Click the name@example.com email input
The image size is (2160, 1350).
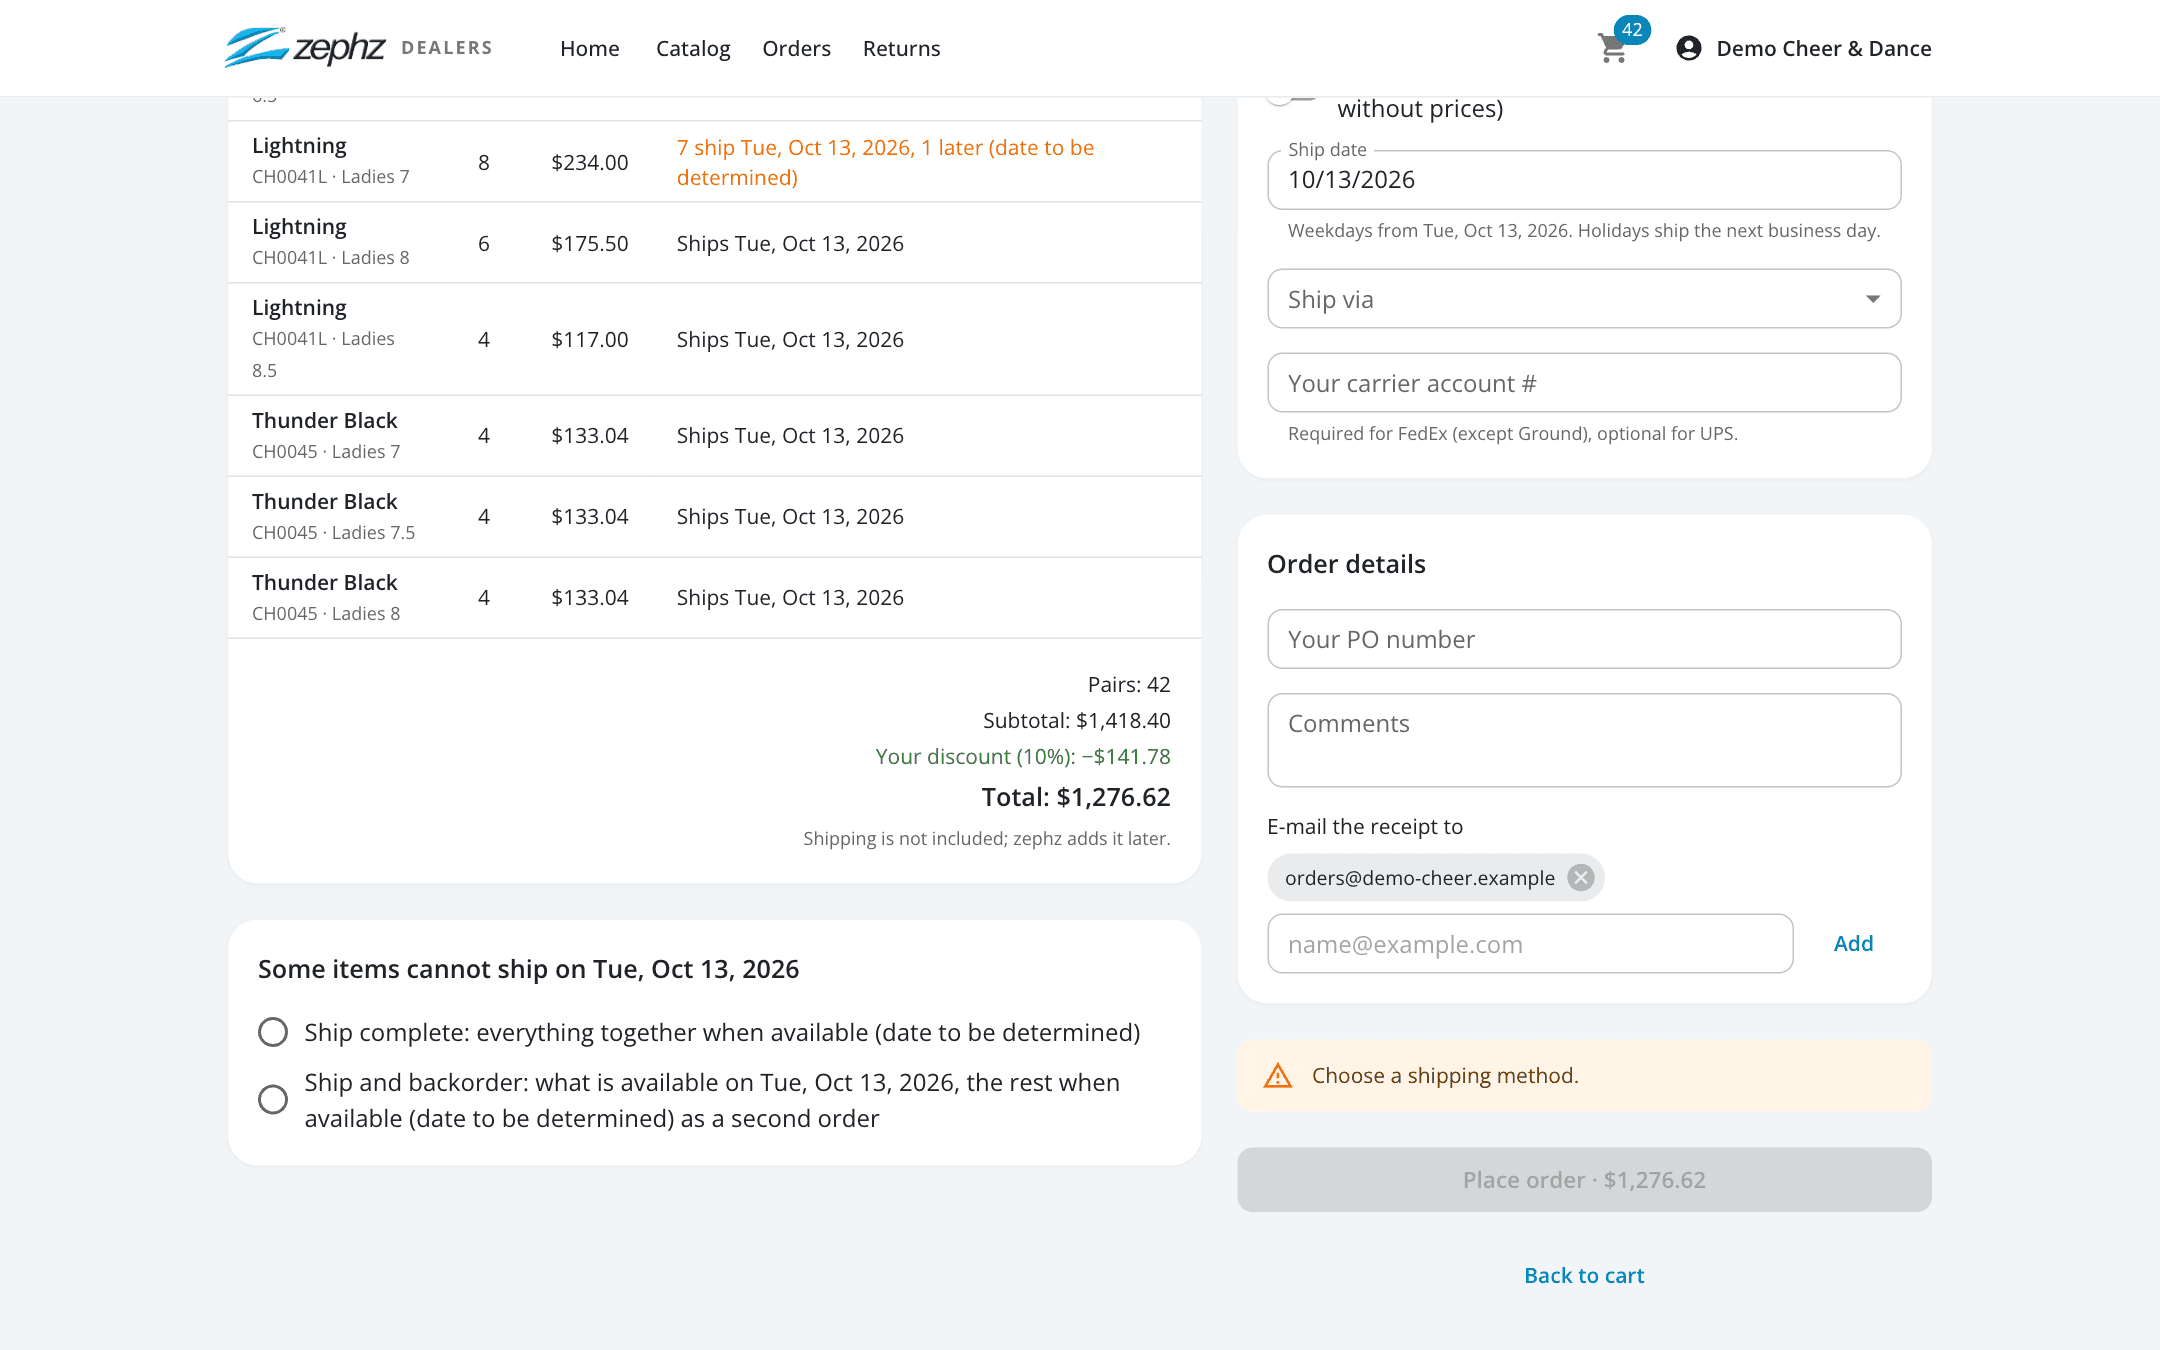1530,944
